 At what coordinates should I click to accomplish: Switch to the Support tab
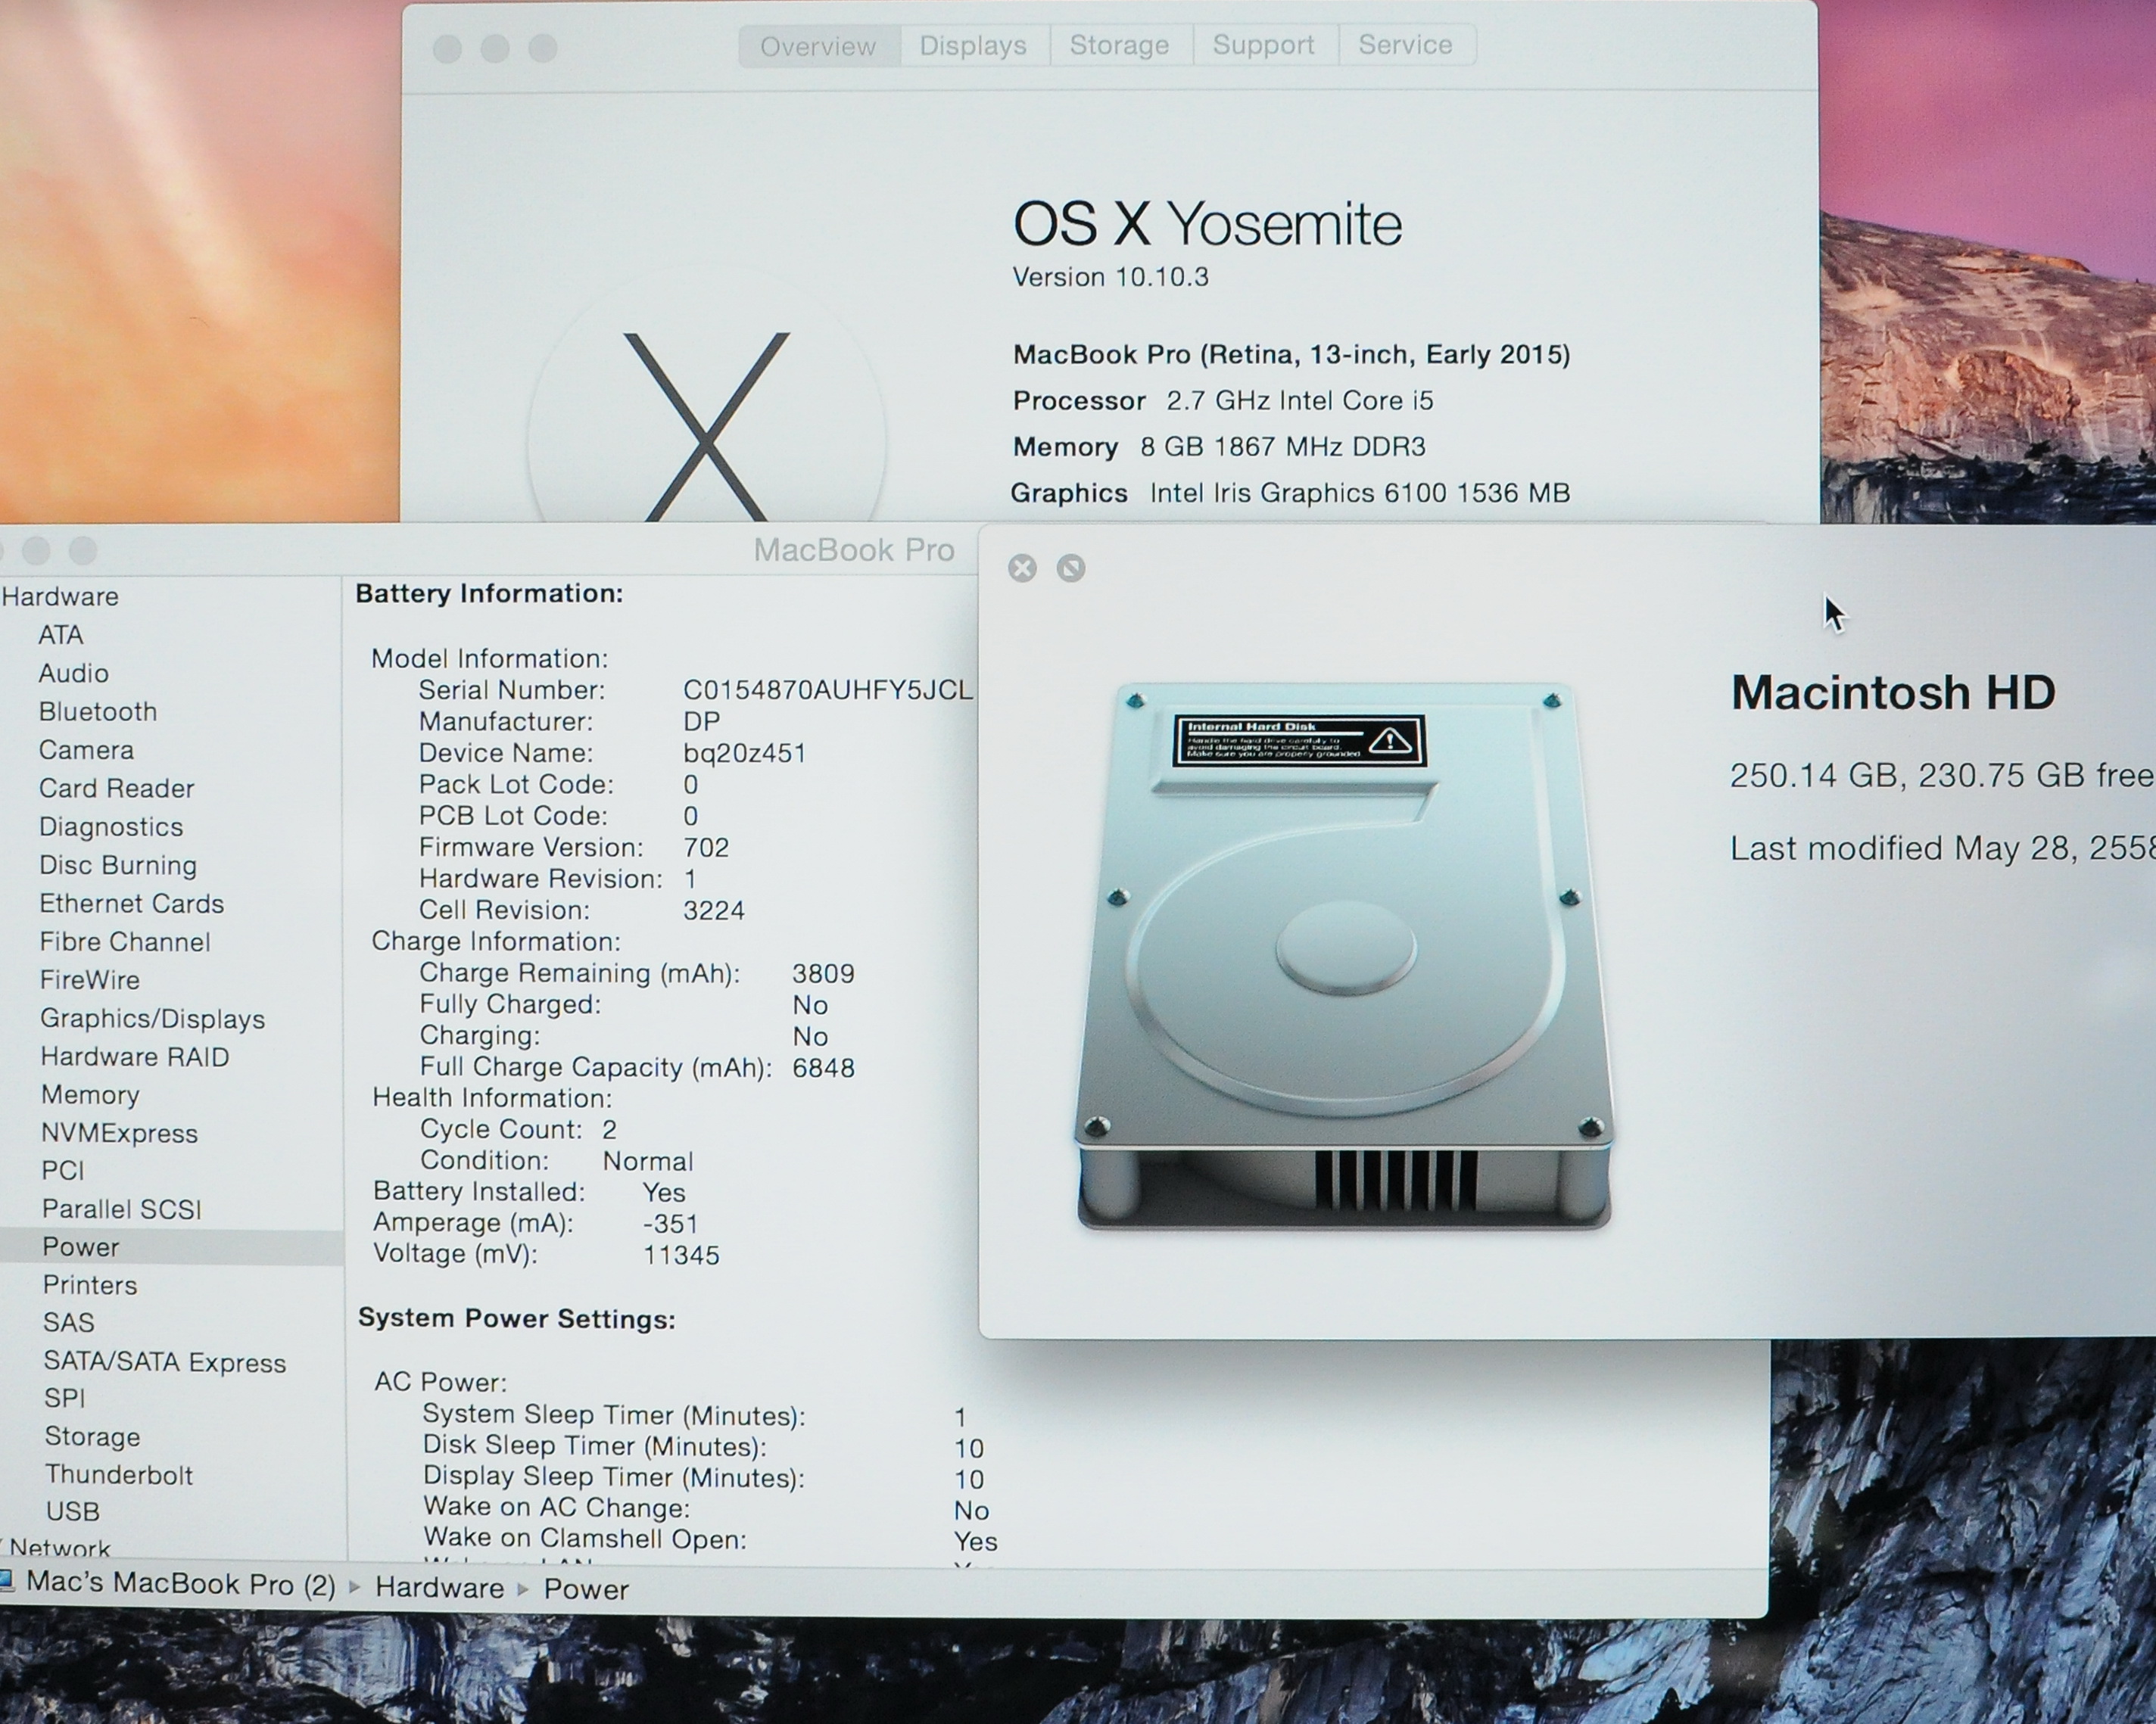(1263, 46)
